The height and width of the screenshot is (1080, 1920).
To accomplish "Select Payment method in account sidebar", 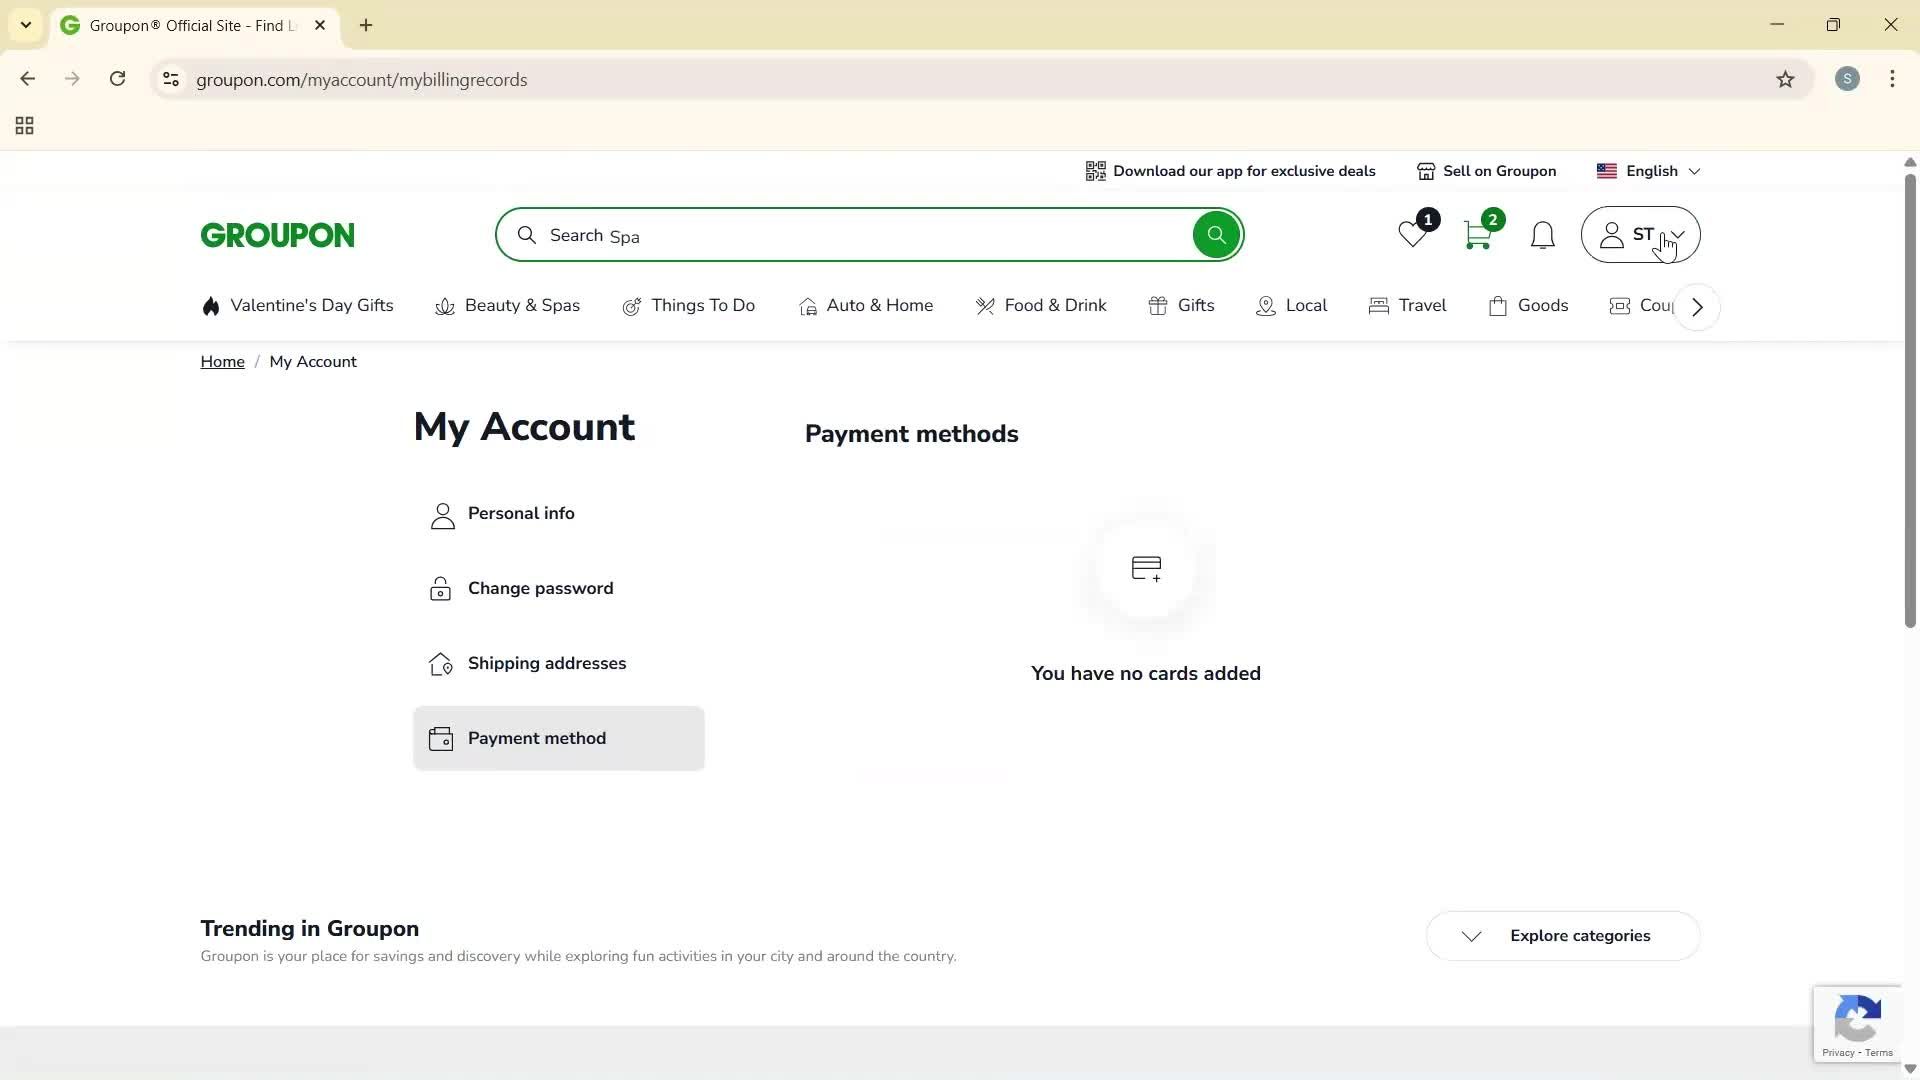I will pyautogui.click(x=537, y=738).
